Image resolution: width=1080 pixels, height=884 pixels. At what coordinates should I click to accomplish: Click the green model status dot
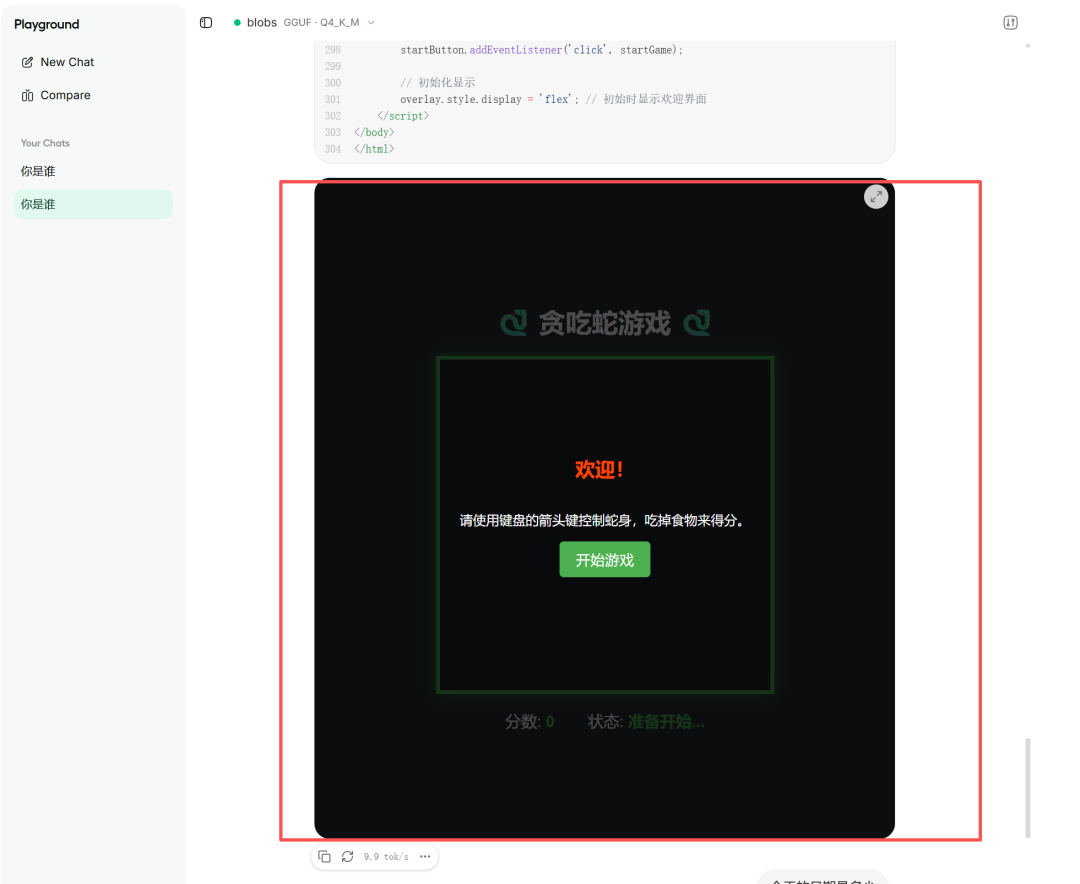[237, 23]
